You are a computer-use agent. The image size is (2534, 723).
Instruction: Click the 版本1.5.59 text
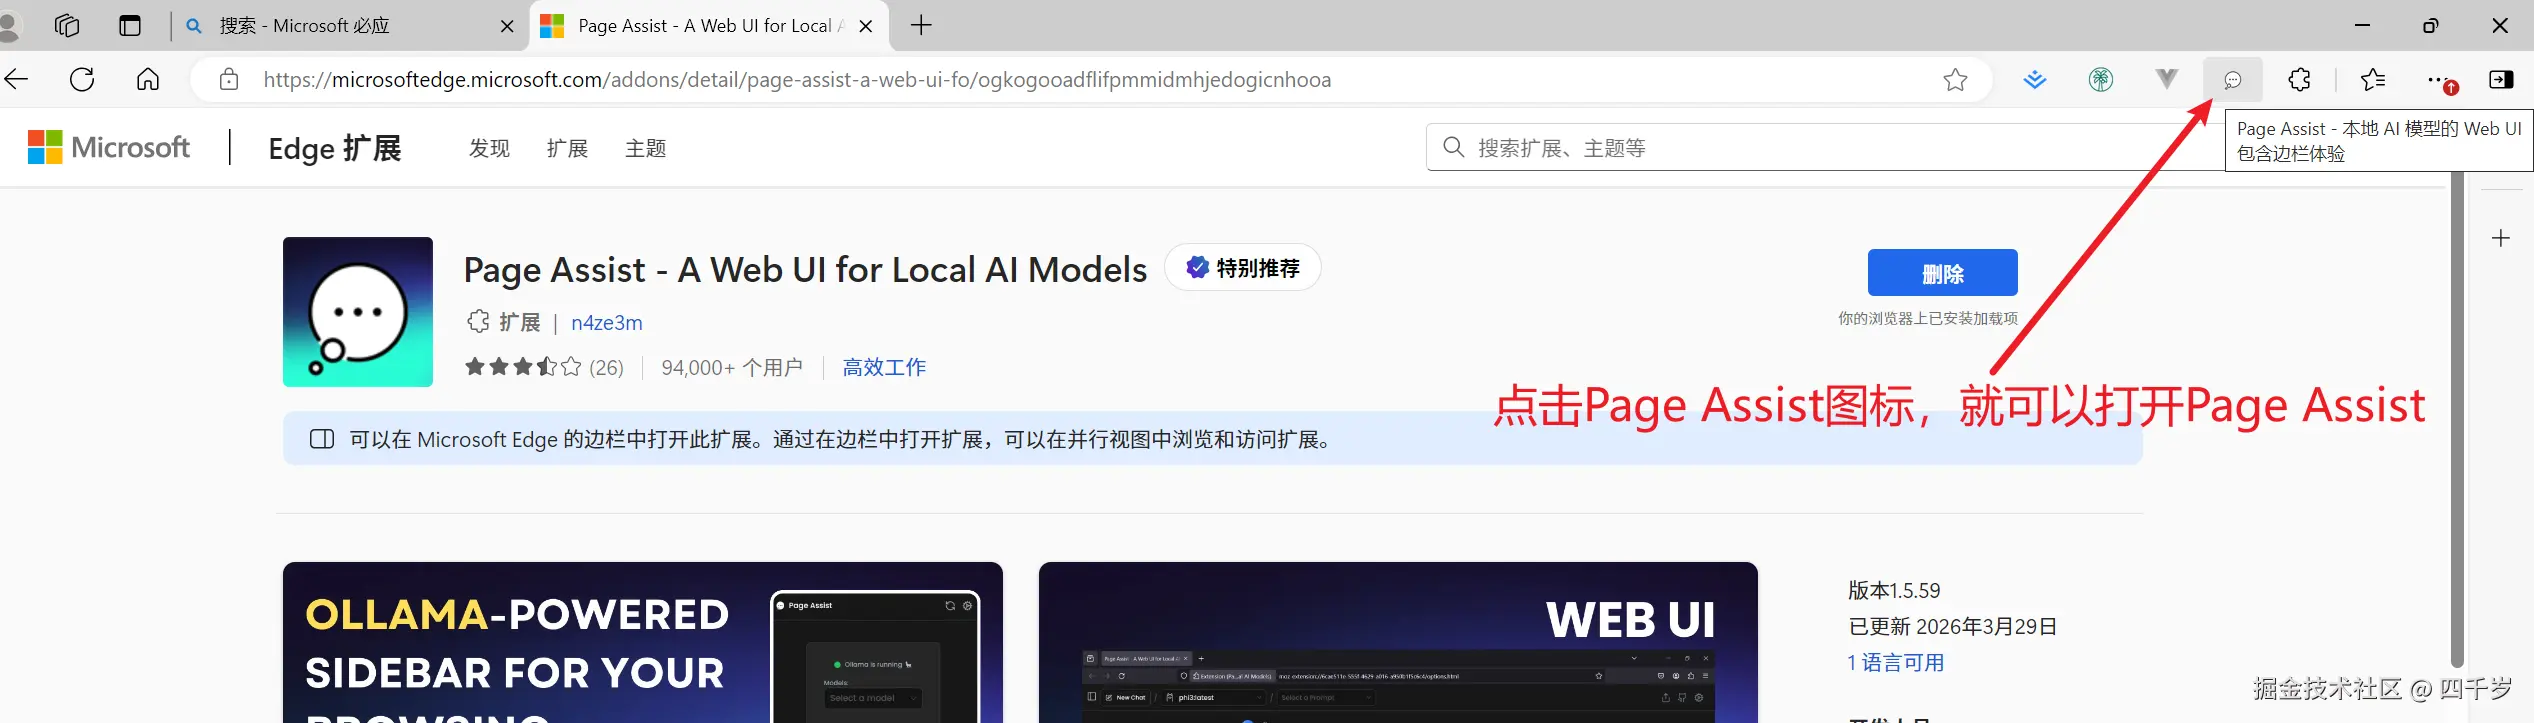coord(1894,591)
